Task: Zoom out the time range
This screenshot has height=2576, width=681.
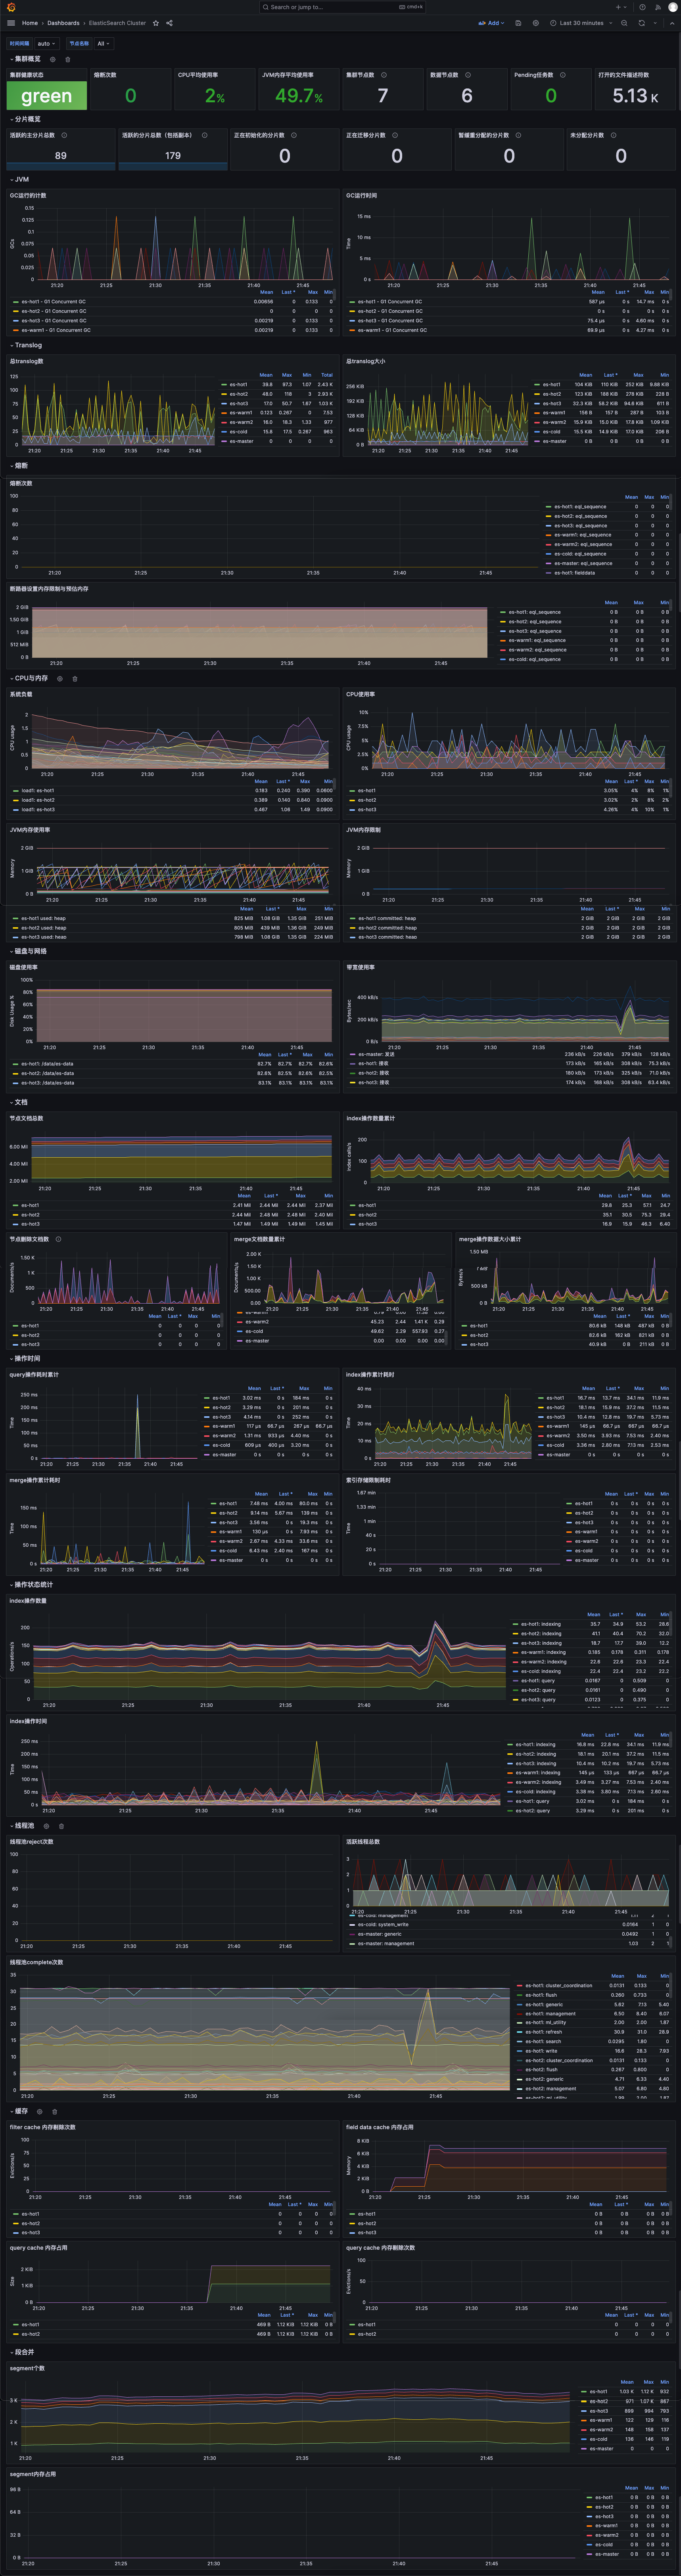Action: [x=624, y=23]
